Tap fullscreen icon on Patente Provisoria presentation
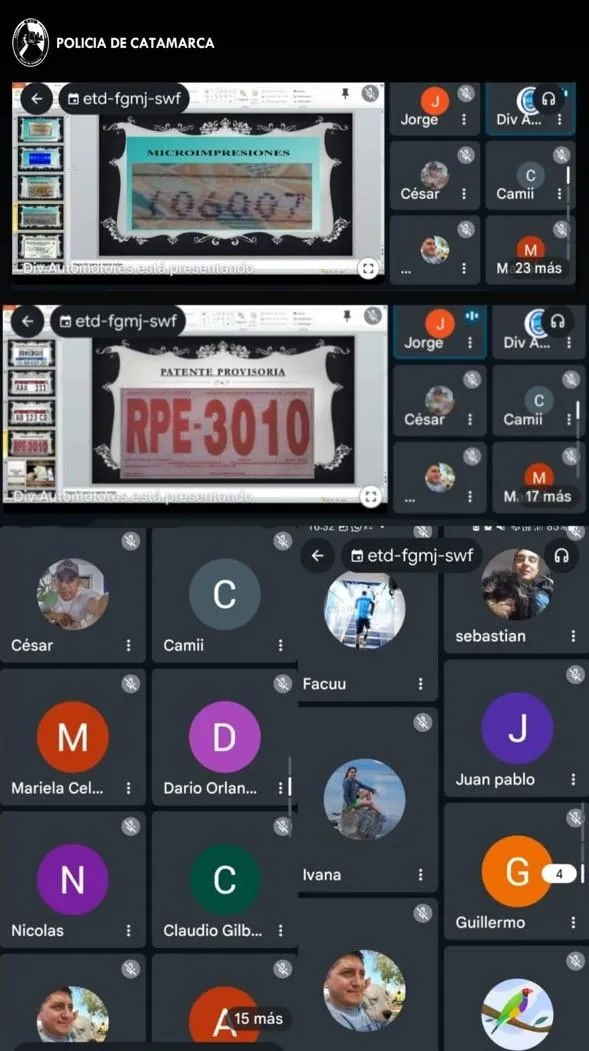589x1051 pixels. (371, 497)
